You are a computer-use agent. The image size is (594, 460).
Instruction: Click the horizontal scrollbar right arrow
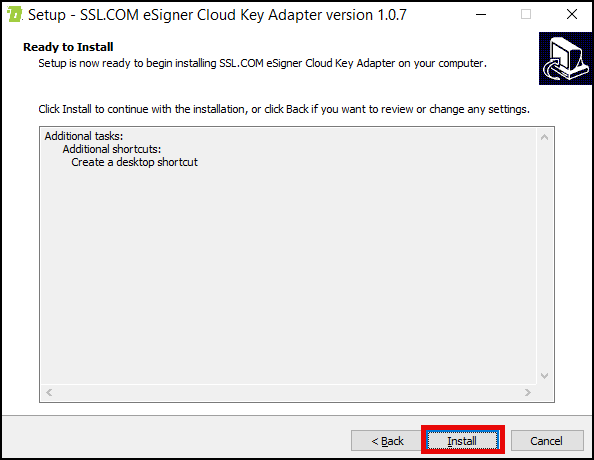528,393
